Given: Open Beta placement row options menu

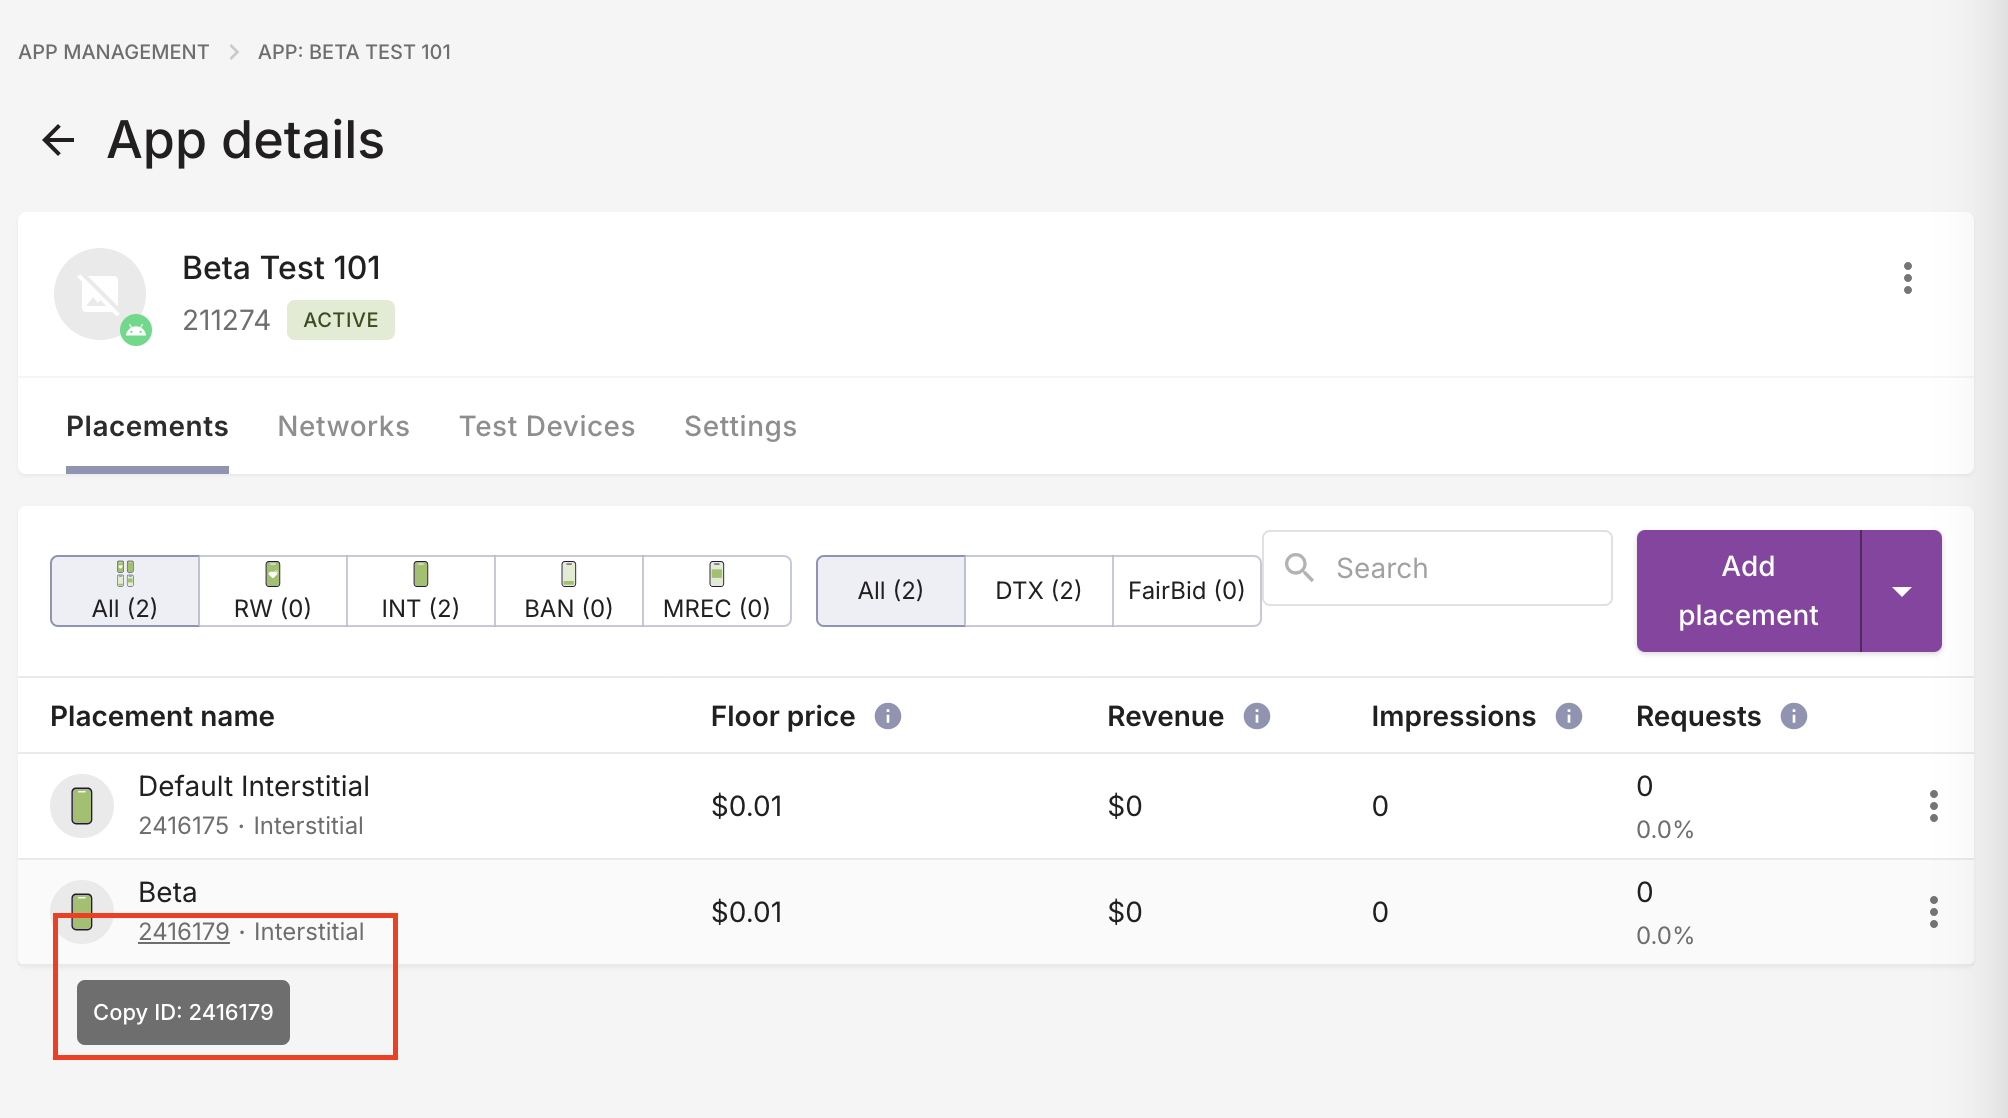Looking at the screenshot, I should [x=1933, y=912].
